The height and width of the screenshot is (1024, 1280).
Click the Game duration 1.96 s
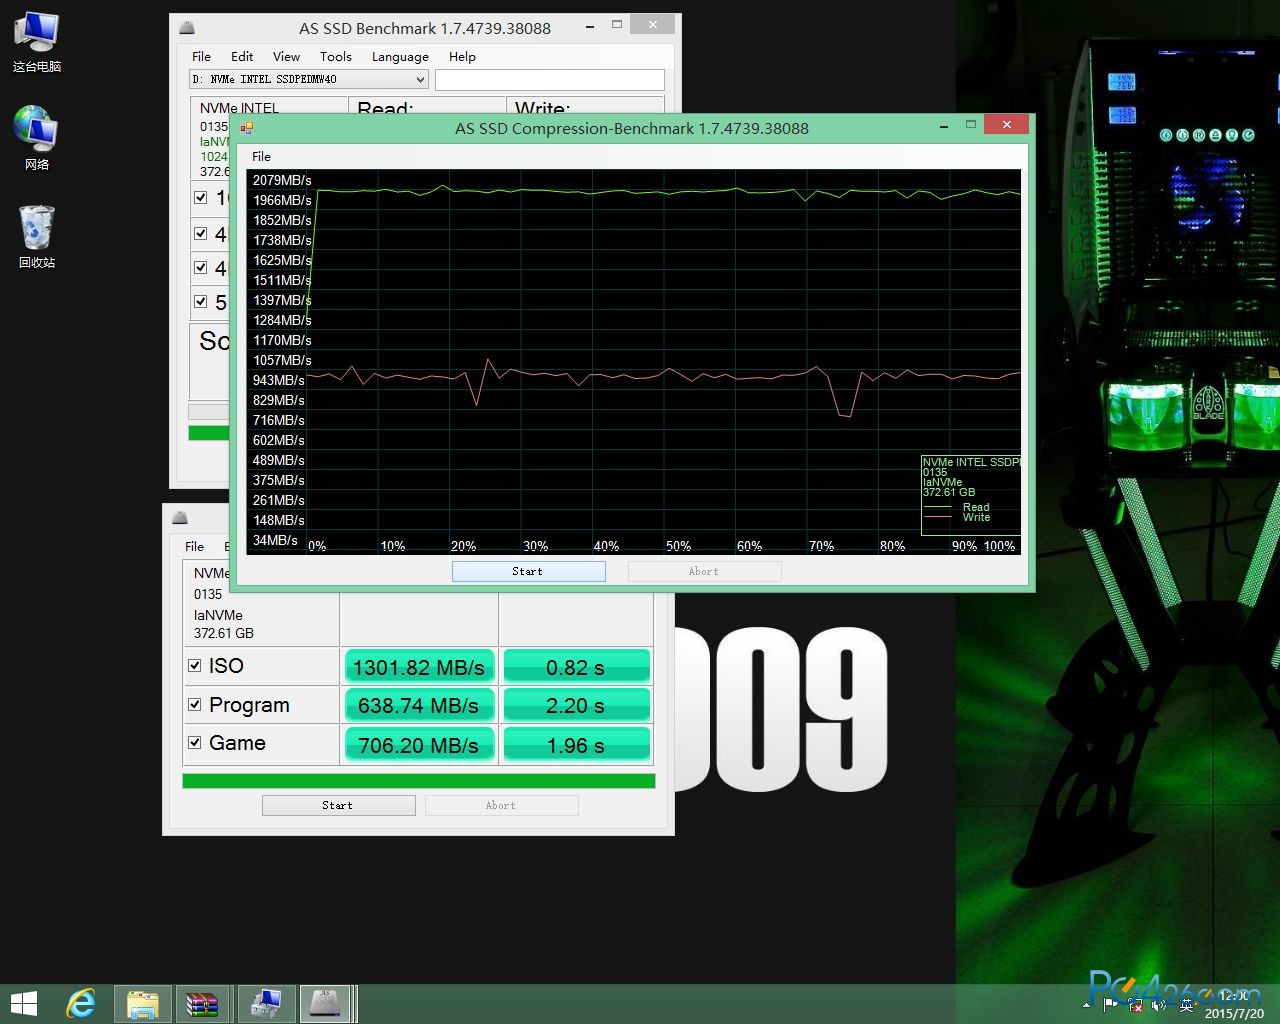point(576,744)
